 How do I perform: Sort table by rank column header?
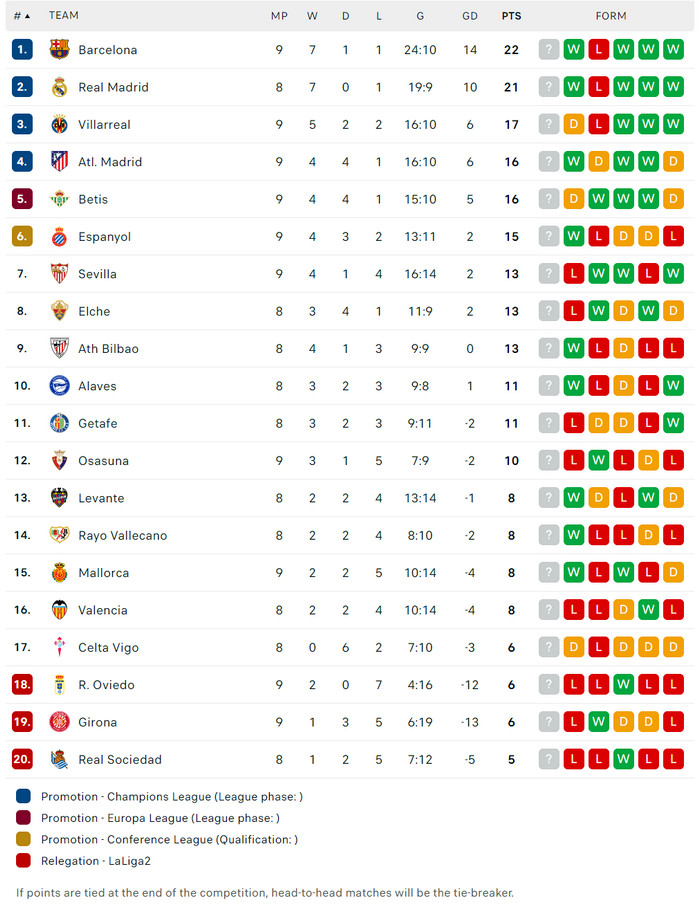(22, 16)
